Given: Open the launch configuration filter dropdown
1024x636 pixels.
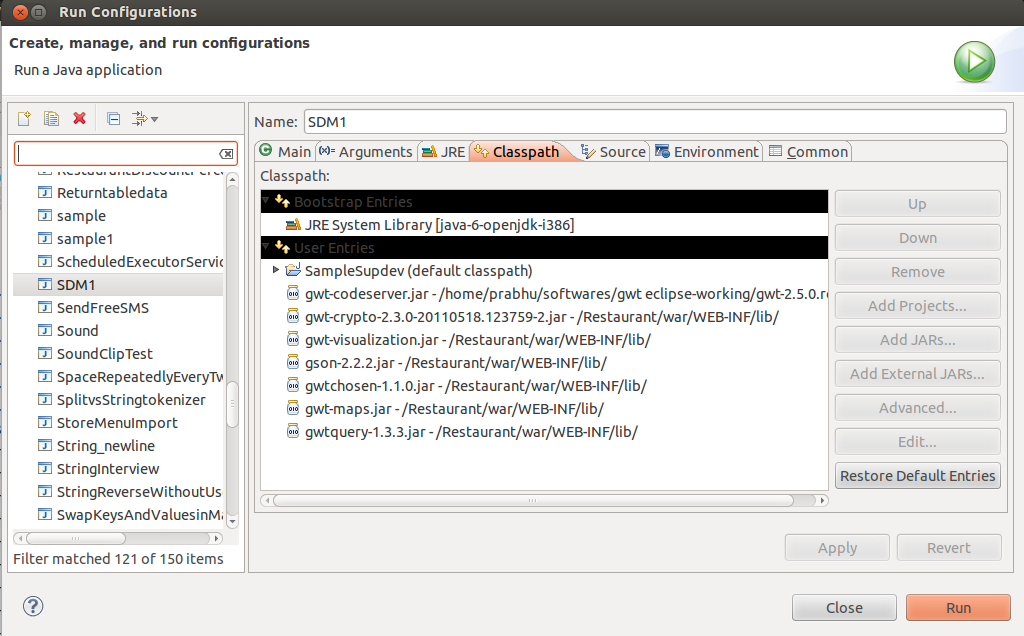Looking at the screenshot, I should (x=145, y=119).
